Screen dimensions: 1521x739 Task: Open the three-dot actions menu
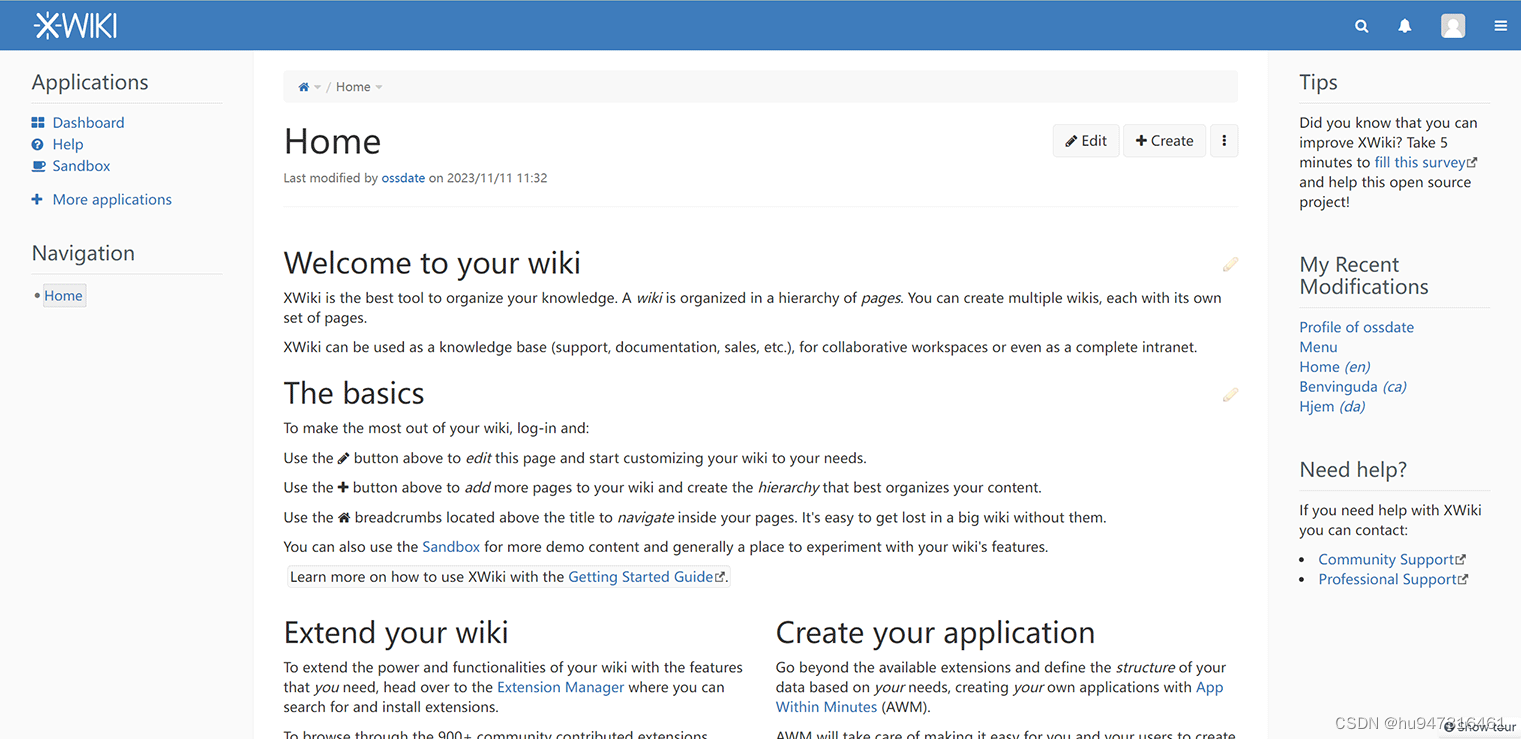tap(1224, 140)
